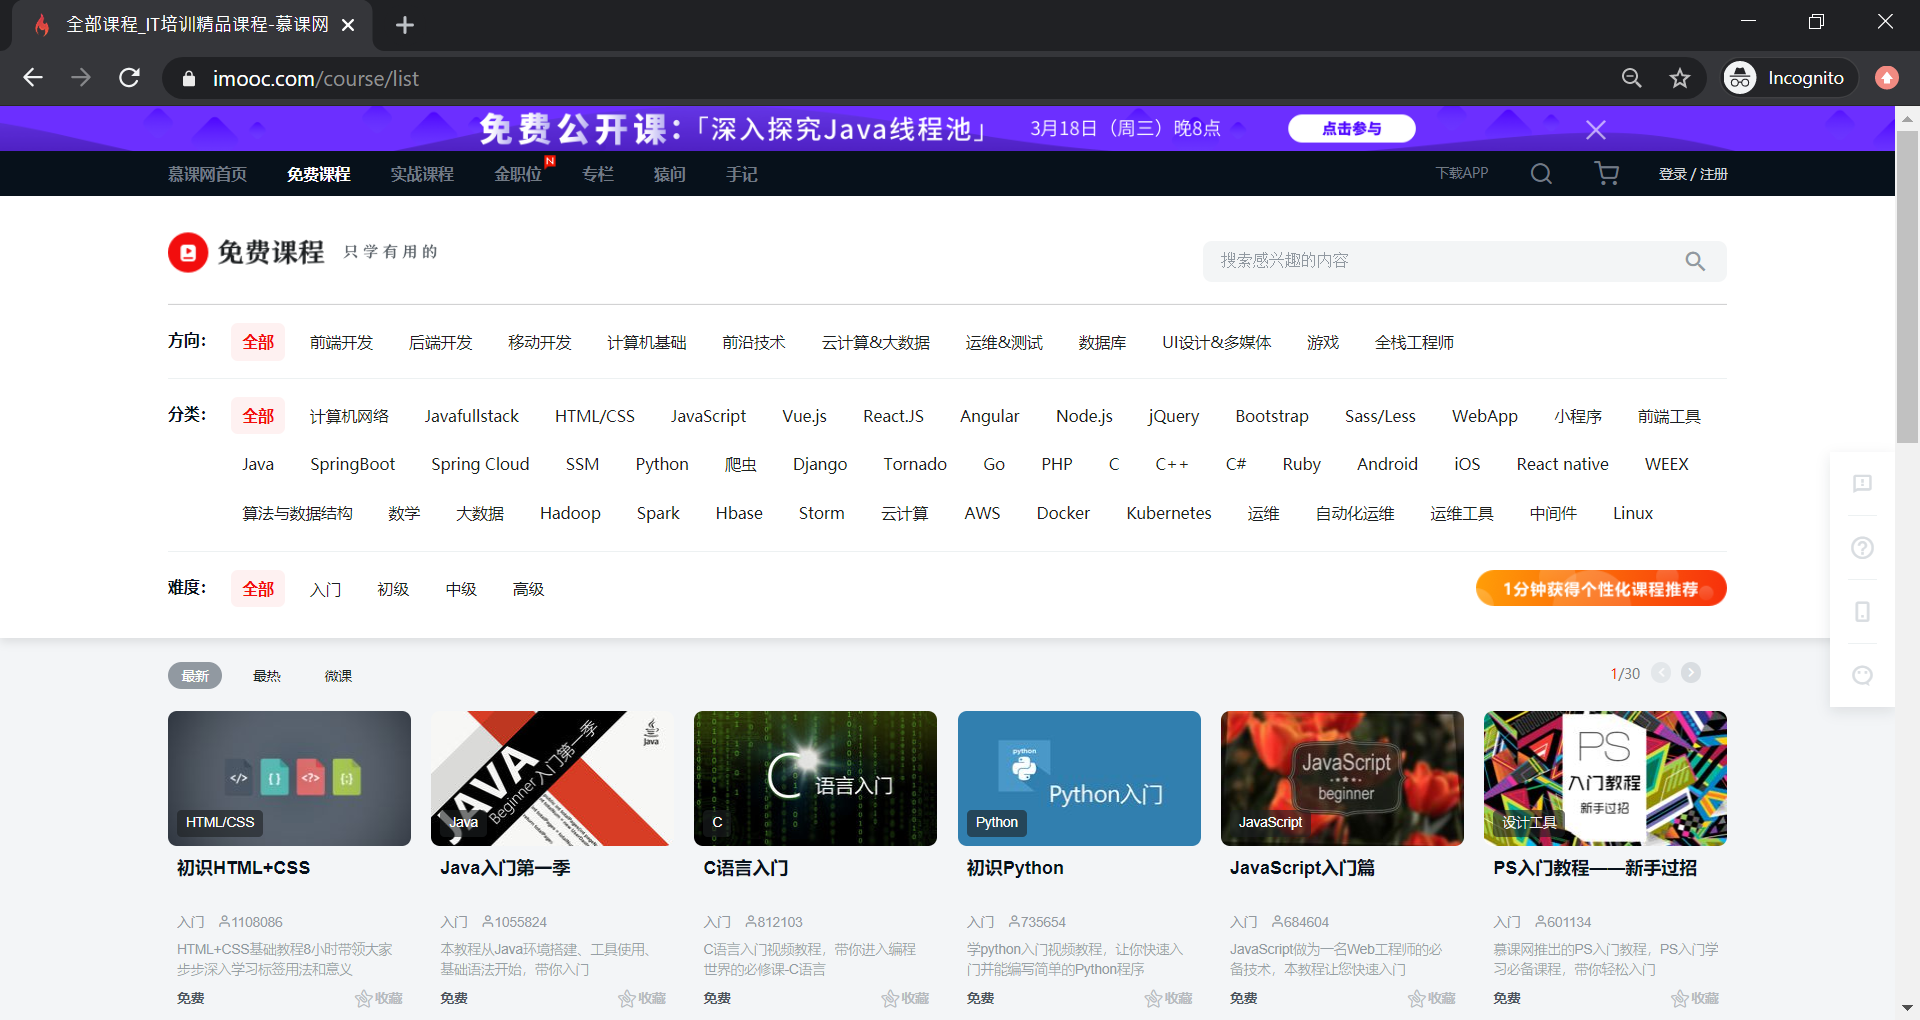Go to next page arrow of course list
Viewport: 1920px width, 1020px height.
(1691, 673)
